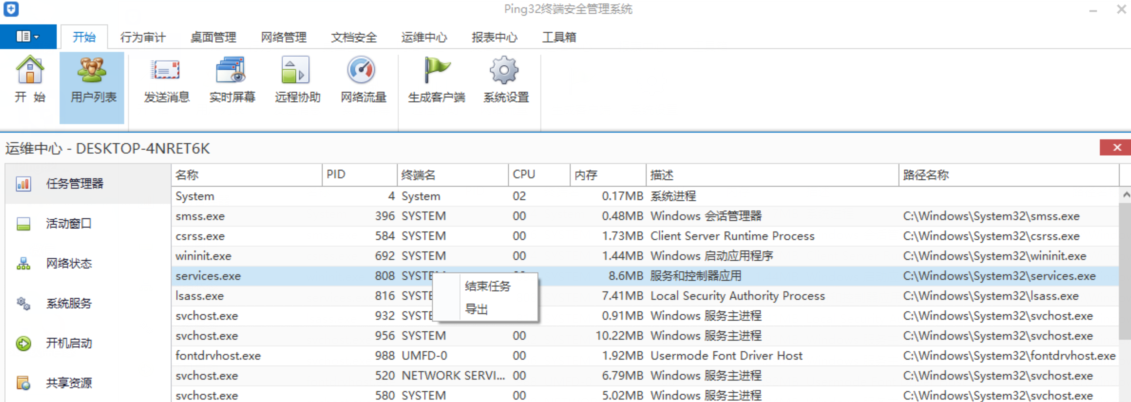This screenshot has height=402, width=1131.
Task: Select the svchost.exe row with PID 956
Action: [x=645, y=336]
